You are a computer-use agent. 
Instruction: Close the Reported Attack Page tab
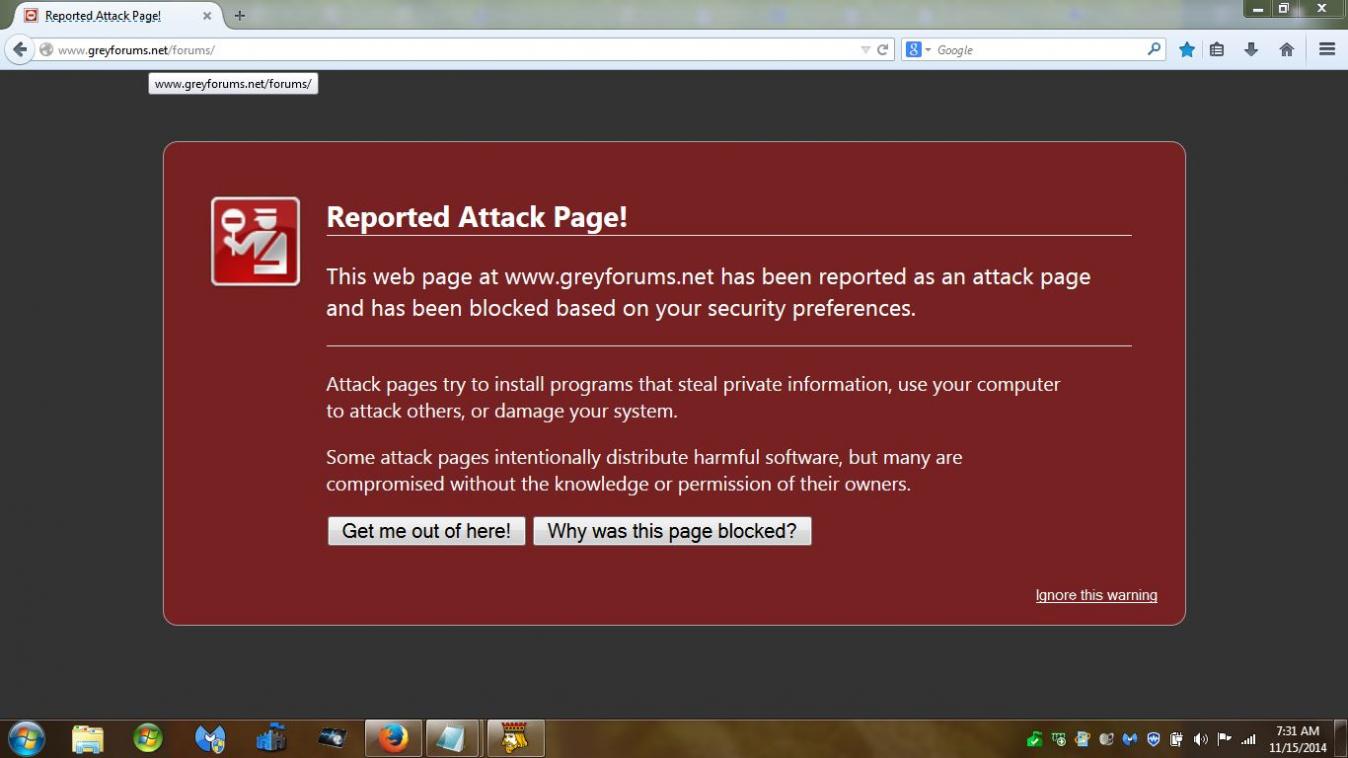[207, 16]
